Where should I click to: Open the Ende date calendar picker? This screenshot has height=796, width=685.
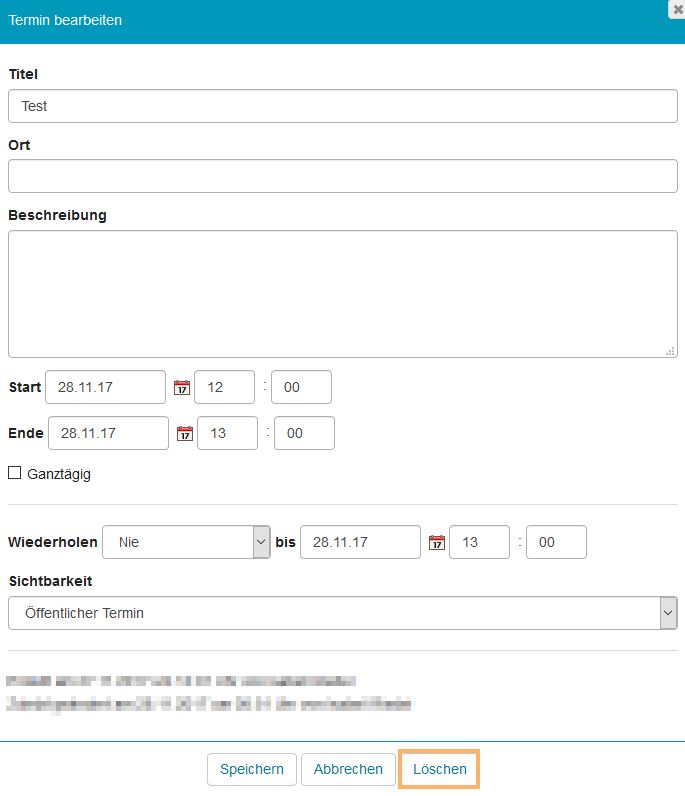coord(184,433)
